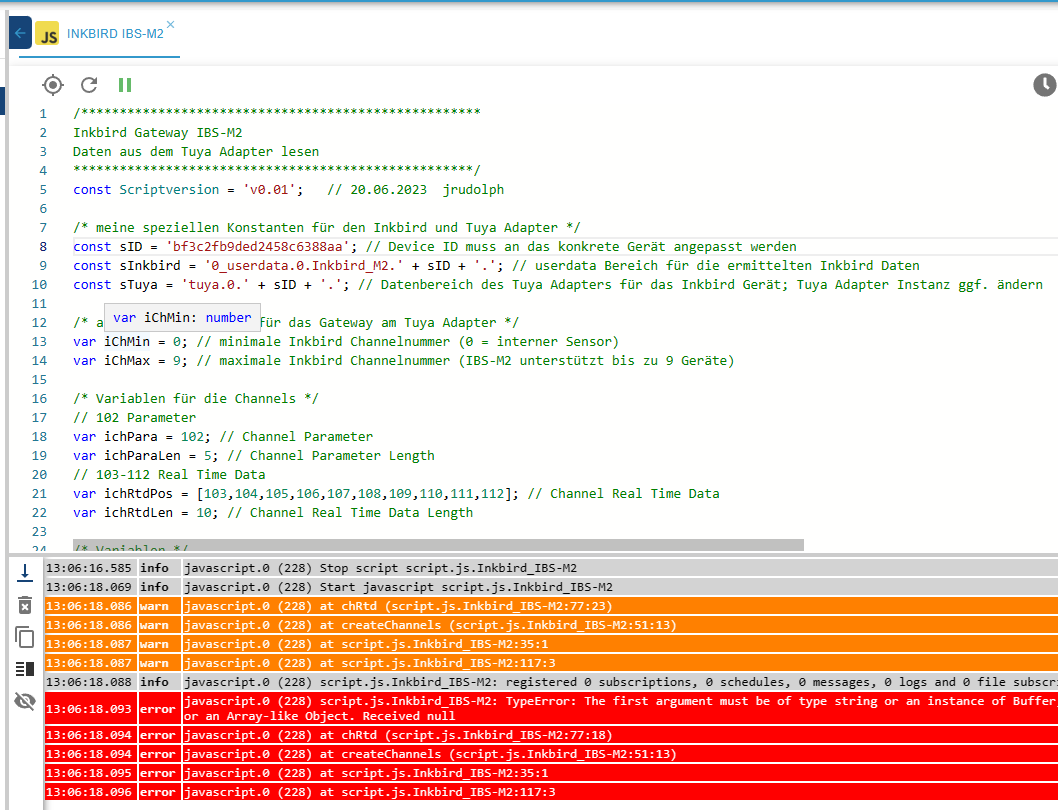Select warn entry 'at script.js.Inkbird_IBS-M2:35:1'
The height and width of the screenshot is (810, 1058).
click(x=551, y=644)
